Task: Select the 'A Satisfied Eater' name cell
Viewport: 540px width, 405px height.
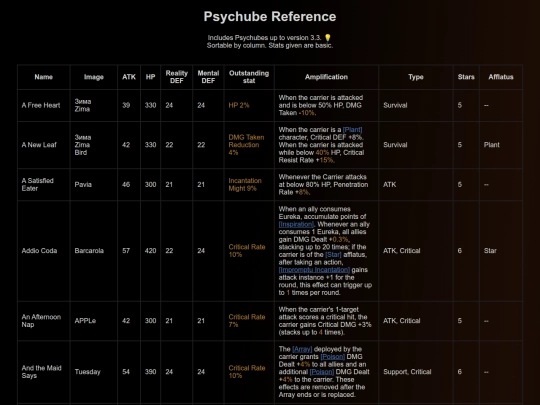Action: tap(44, 184)
